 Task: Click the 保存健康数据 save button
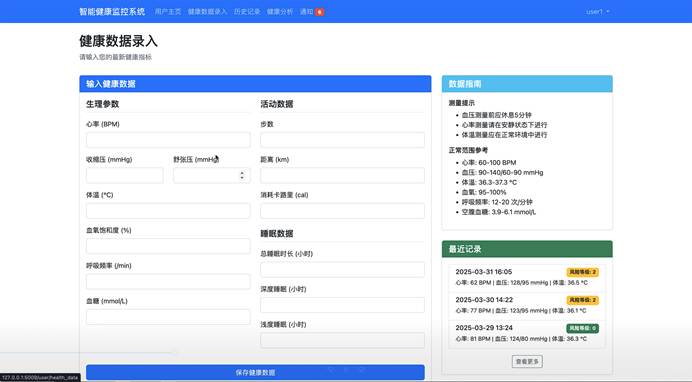click(255, 372)
